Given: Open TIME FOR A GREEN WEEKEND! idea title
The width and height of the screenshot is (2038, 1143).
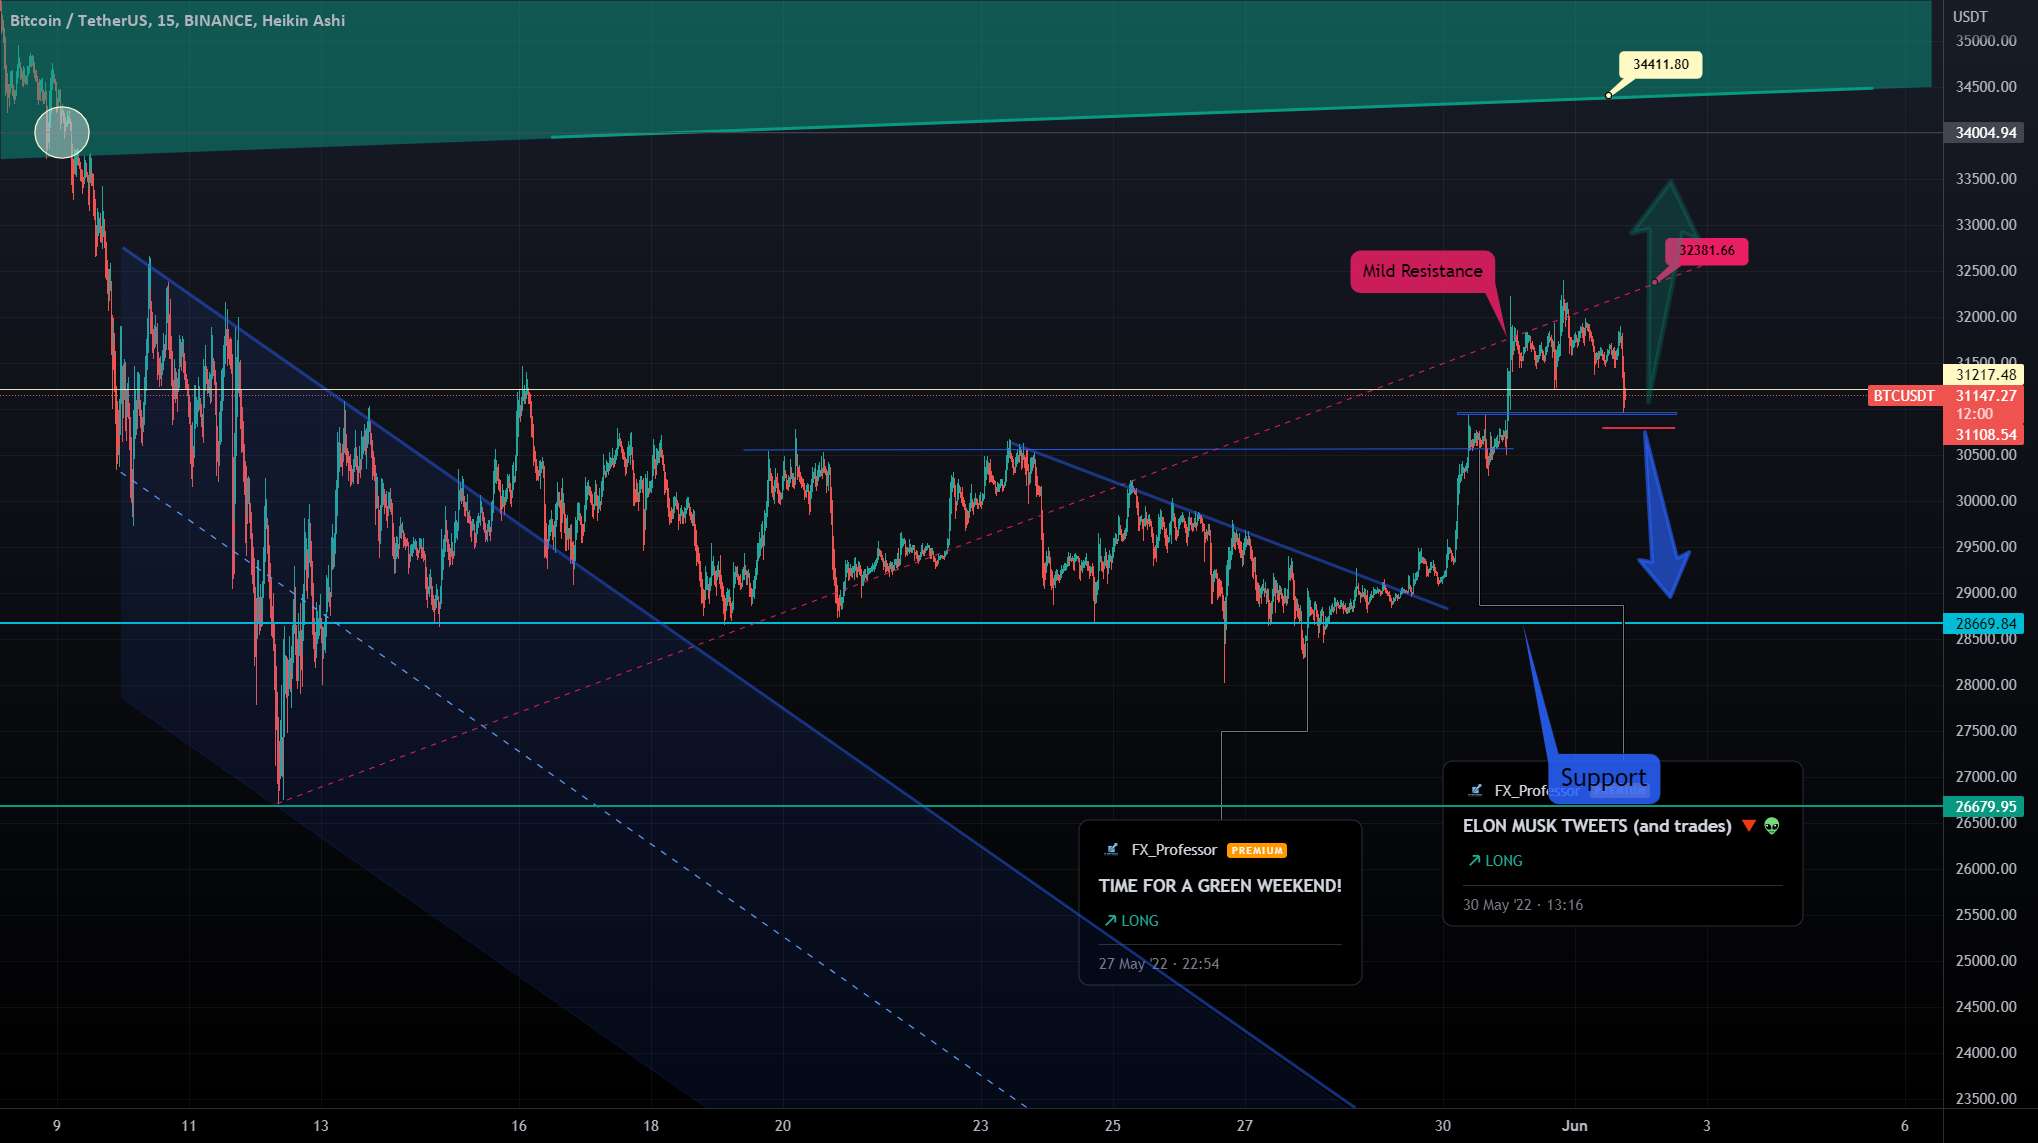Looking at the screenshot, I should pyautogui.click(x=1220, y=886).
